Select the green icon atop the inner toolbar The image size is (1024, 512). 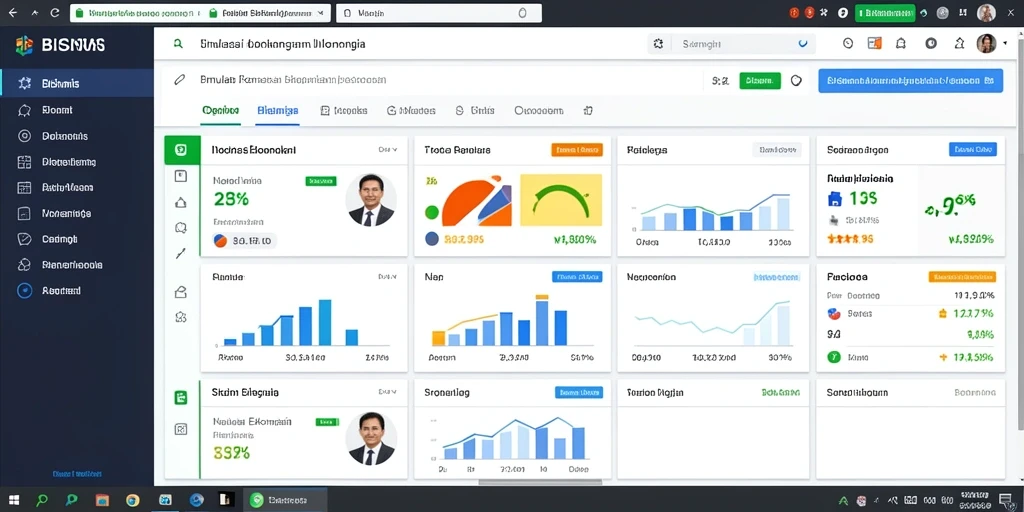[x=181, y=150]
